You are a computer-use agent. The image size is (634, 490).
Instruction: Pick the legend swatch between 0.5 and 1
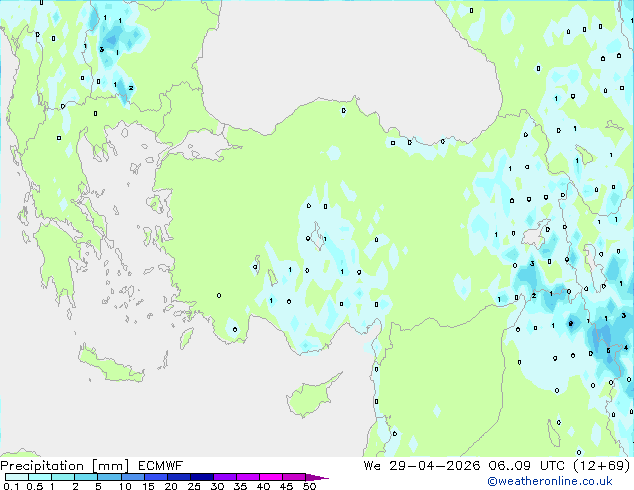click(x=40, y=477)
